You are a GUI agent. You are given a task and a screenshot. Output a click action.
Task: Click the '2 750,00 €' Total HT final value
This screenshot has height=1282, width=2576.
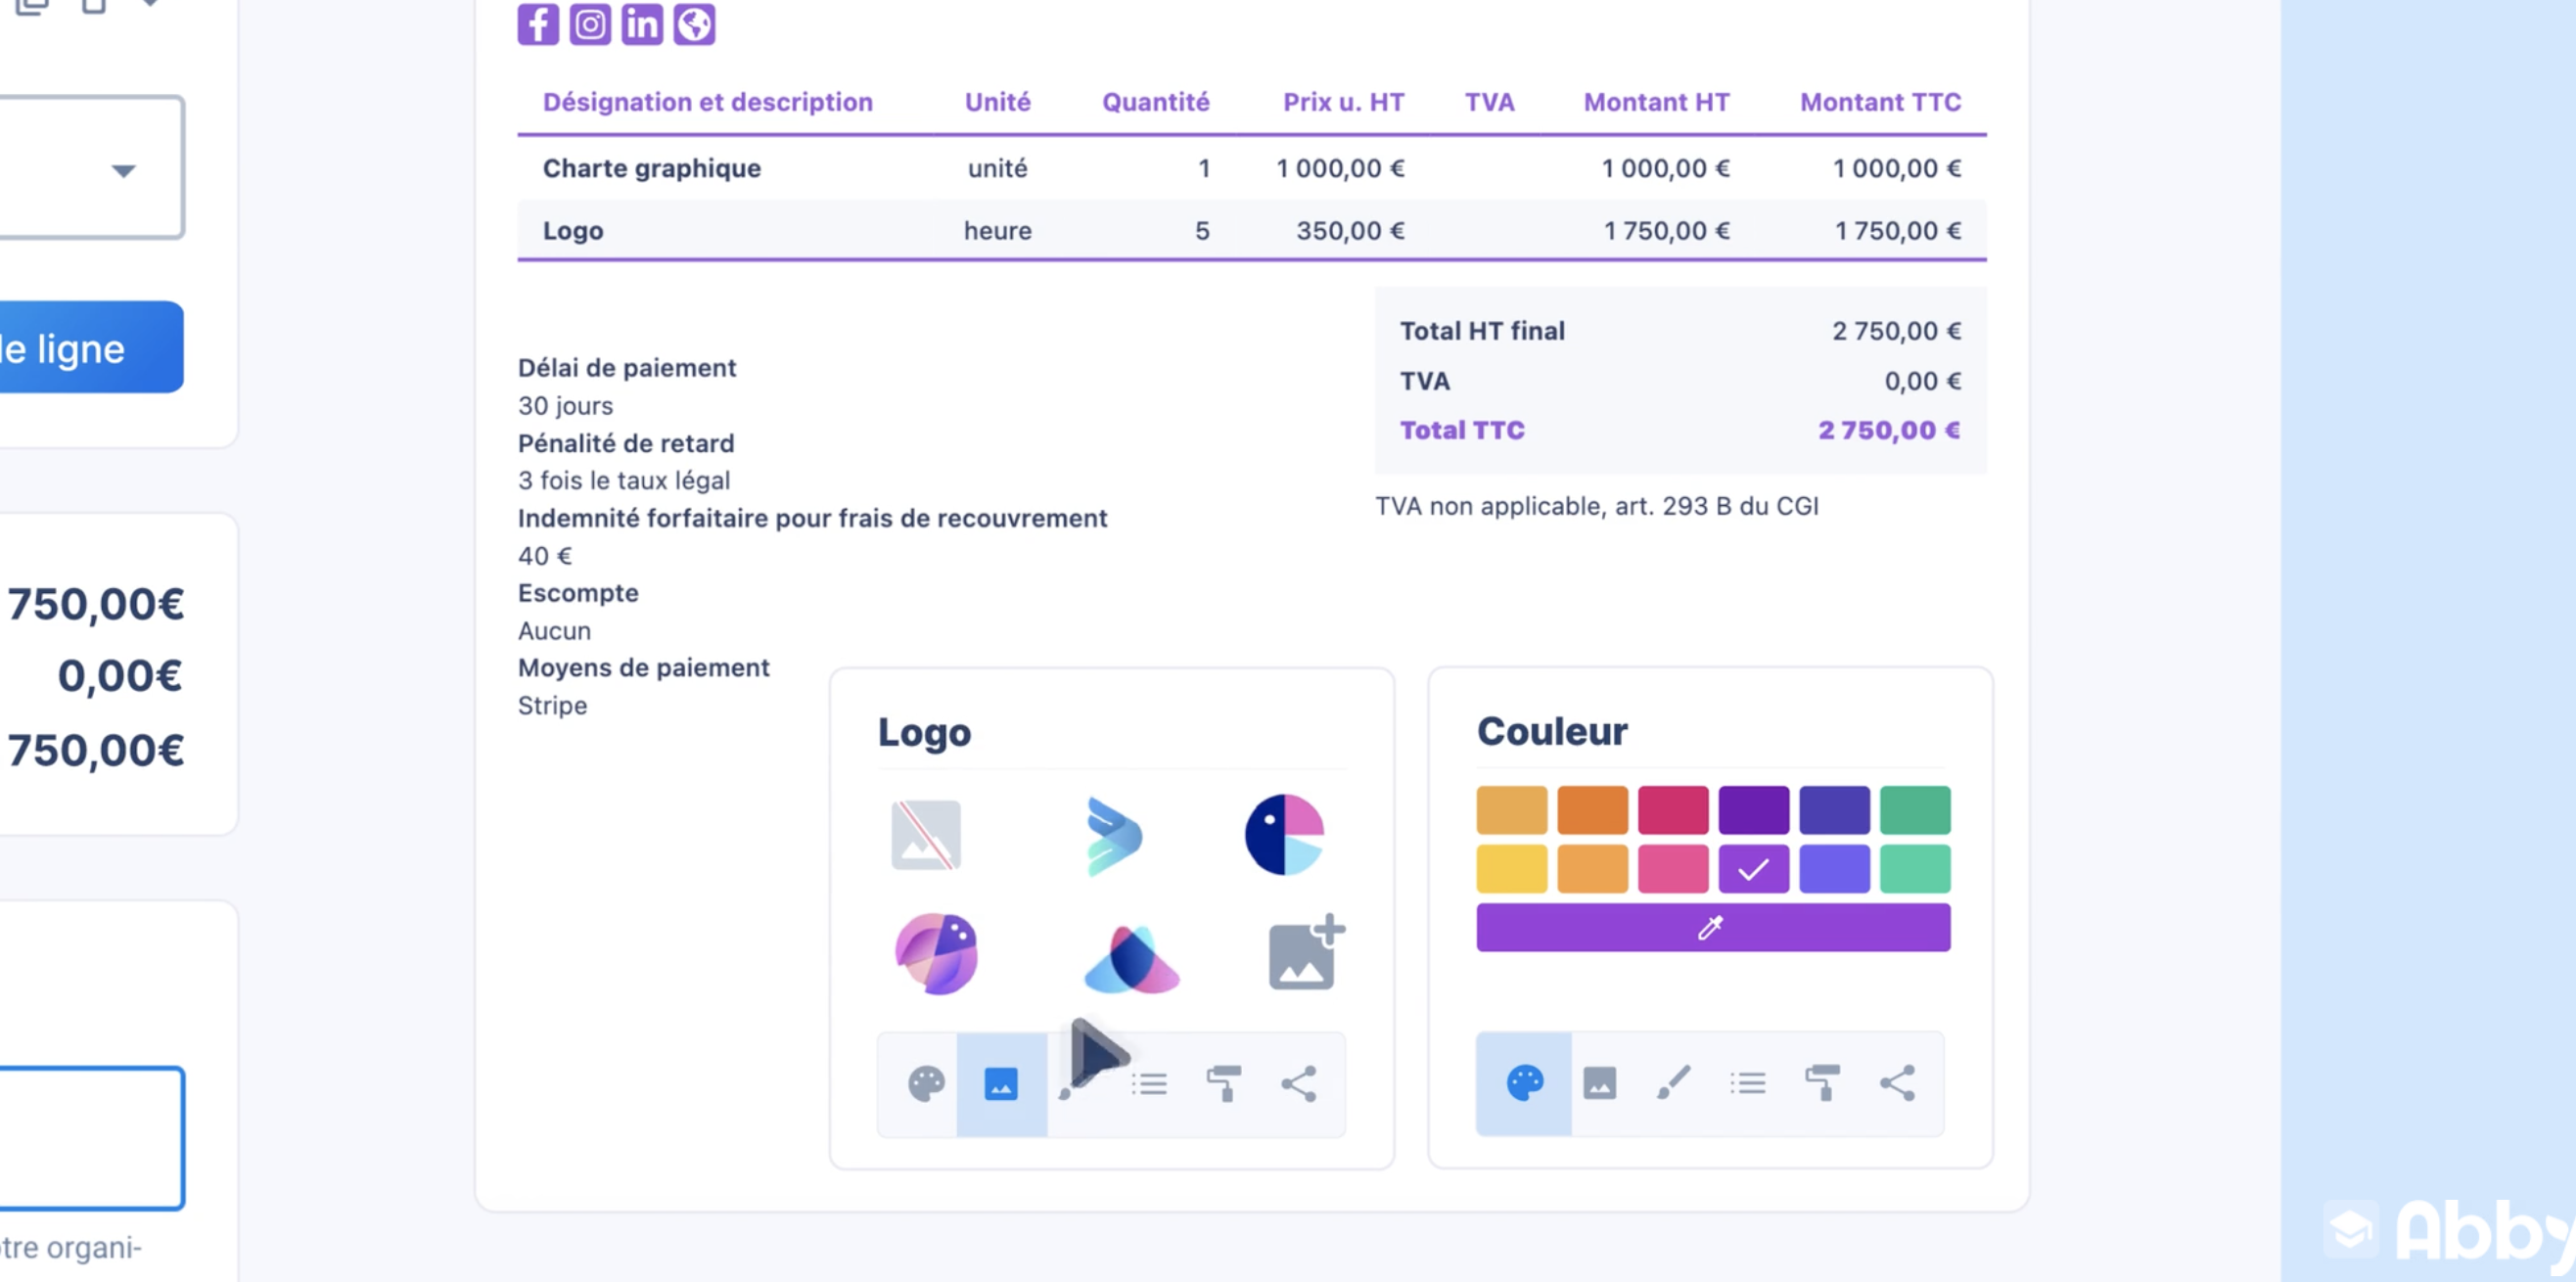(1896, 331)
